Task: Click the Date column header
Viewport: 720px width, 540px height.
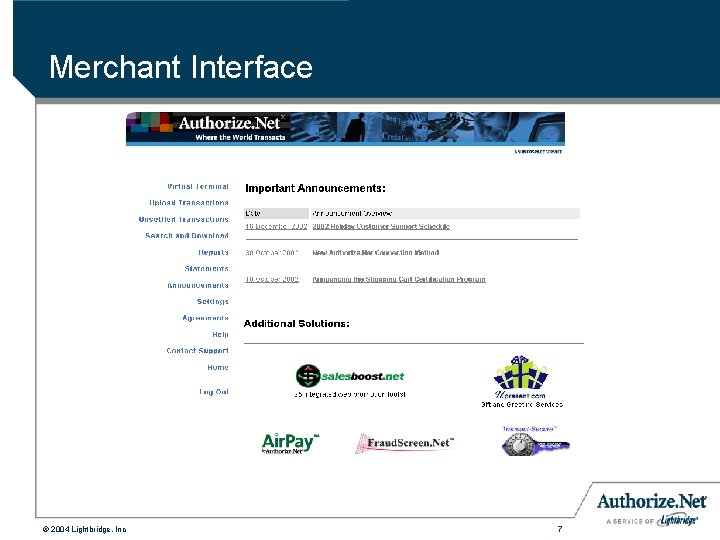Action: pyautogui.click(x=276, y=213)
